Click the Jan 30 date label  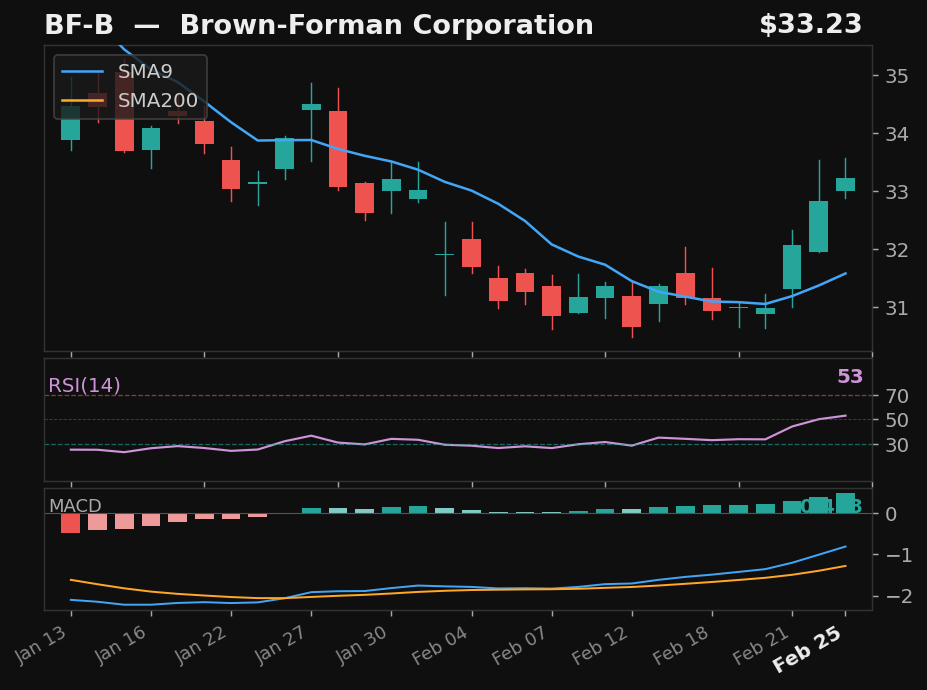pos(361,644)
